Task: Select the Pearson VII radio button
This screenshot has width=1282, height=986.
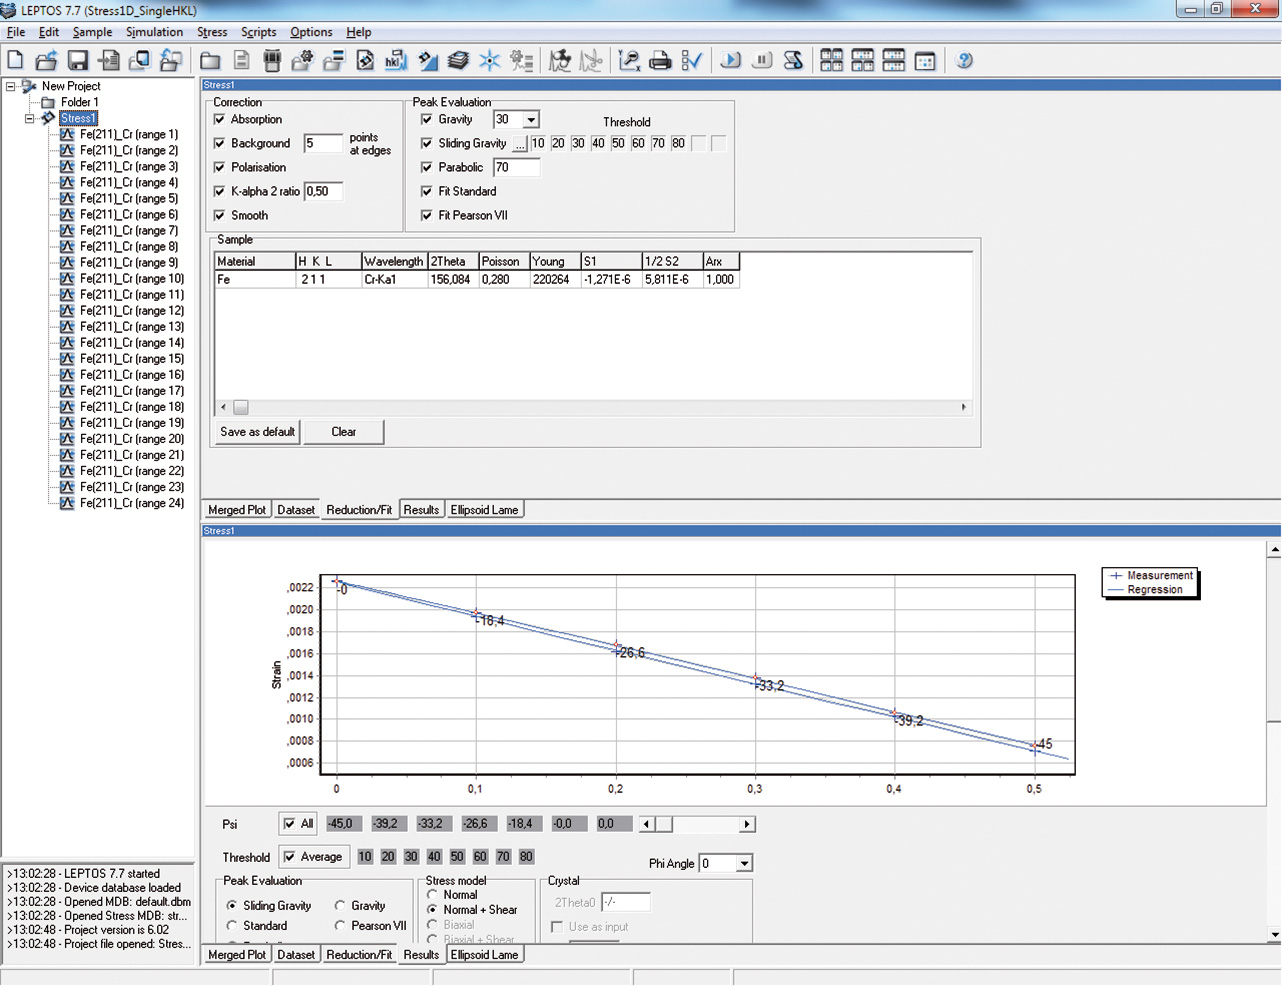Action: [x=340, y=926]
